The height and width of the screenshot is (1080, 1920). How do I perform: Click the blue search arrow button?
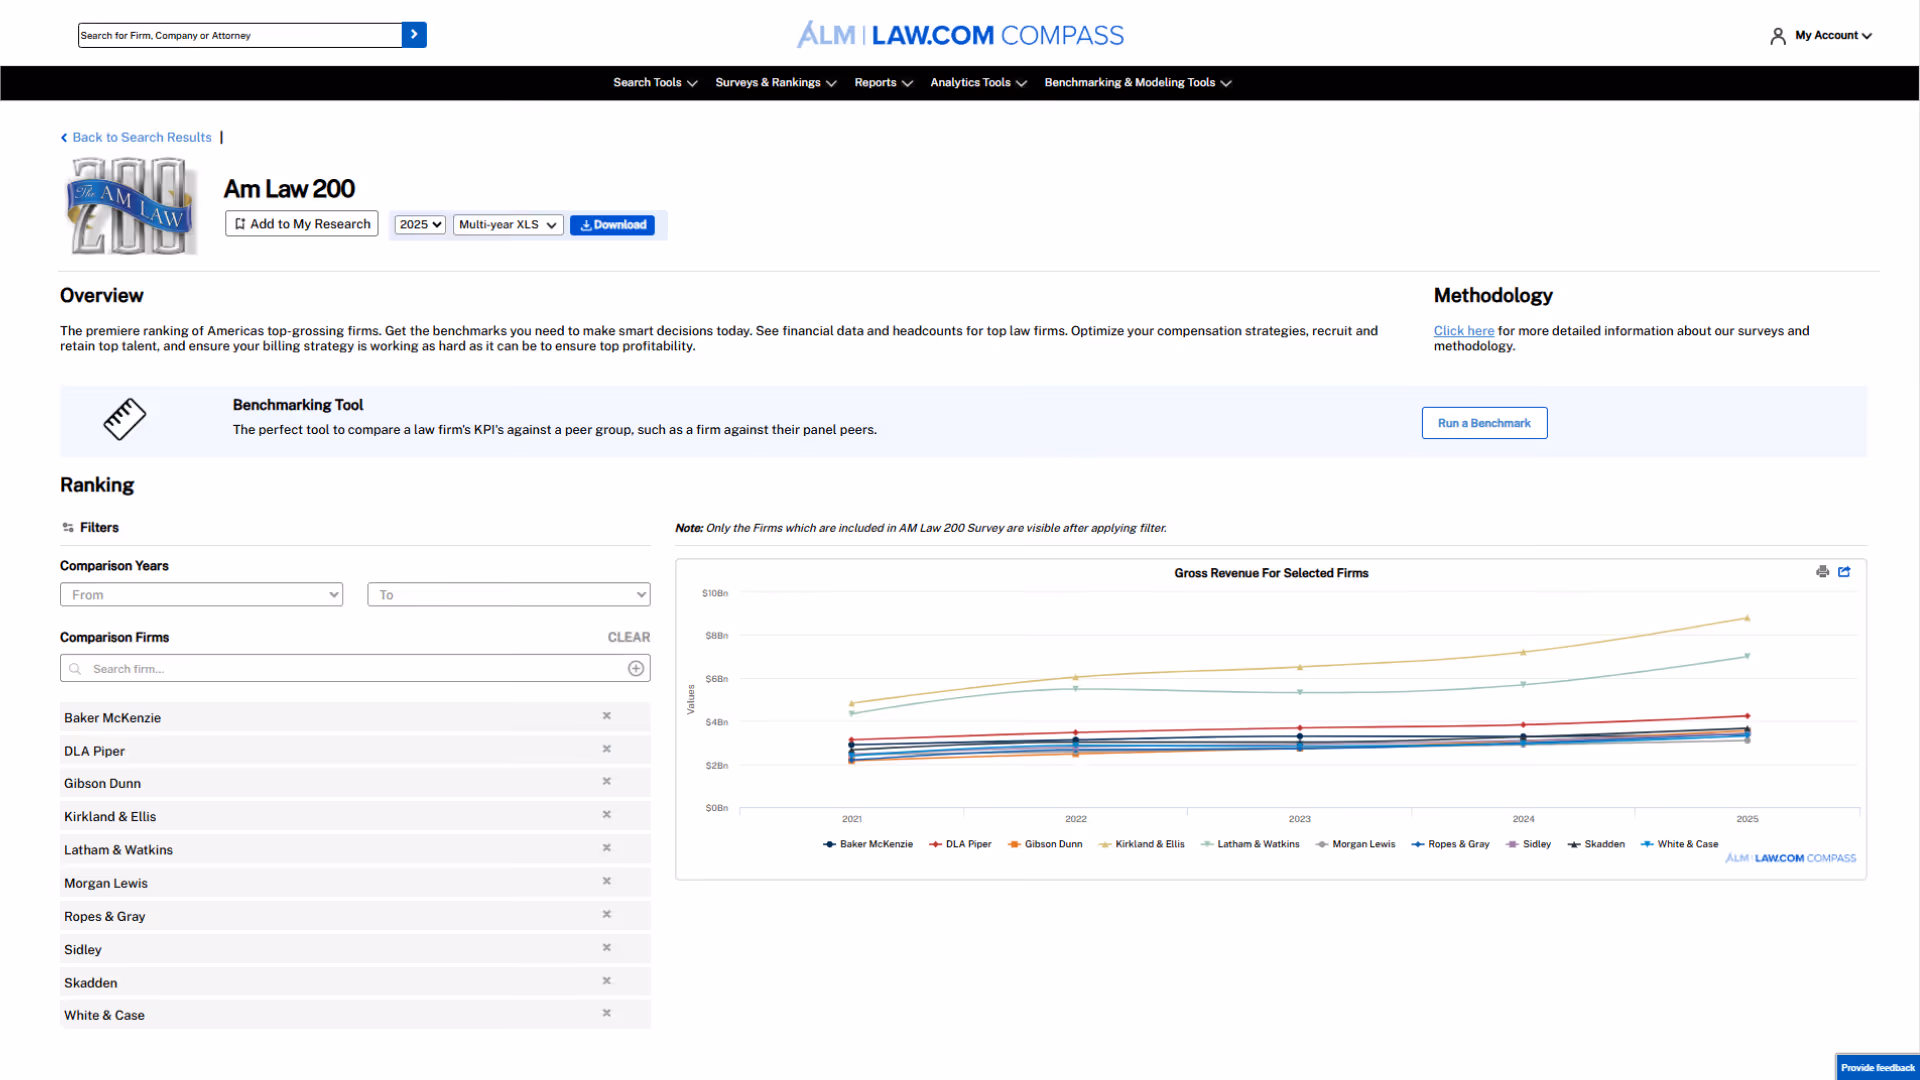click(x=413, y=34)
